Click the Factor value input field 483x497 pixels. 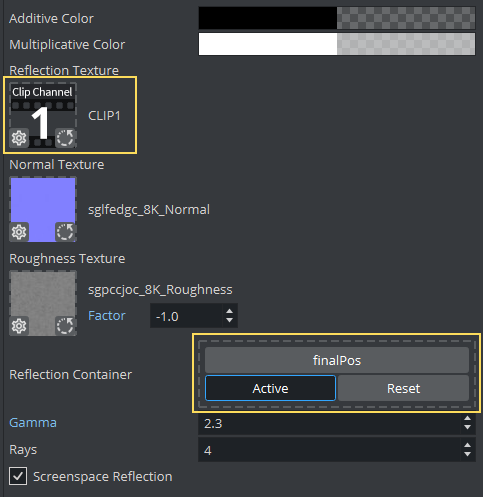point(186,316)
